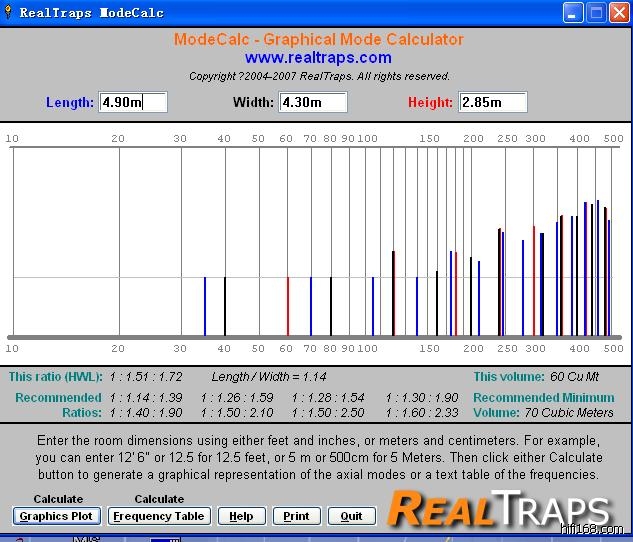The height and width of the screenshot is (542, 633).
Task: Click the RealTraps logo at bottom right
Action: click(498, 508)
